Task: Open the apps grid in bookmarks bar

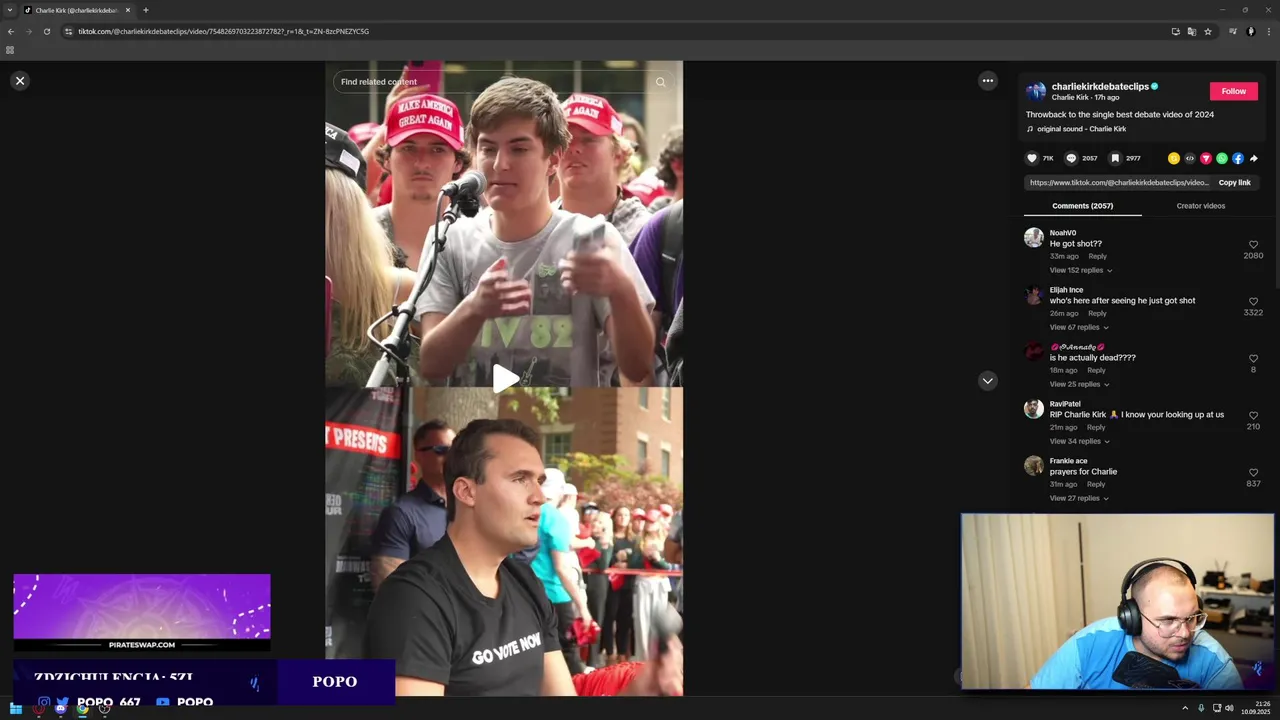Action: [x=10, y=50]
